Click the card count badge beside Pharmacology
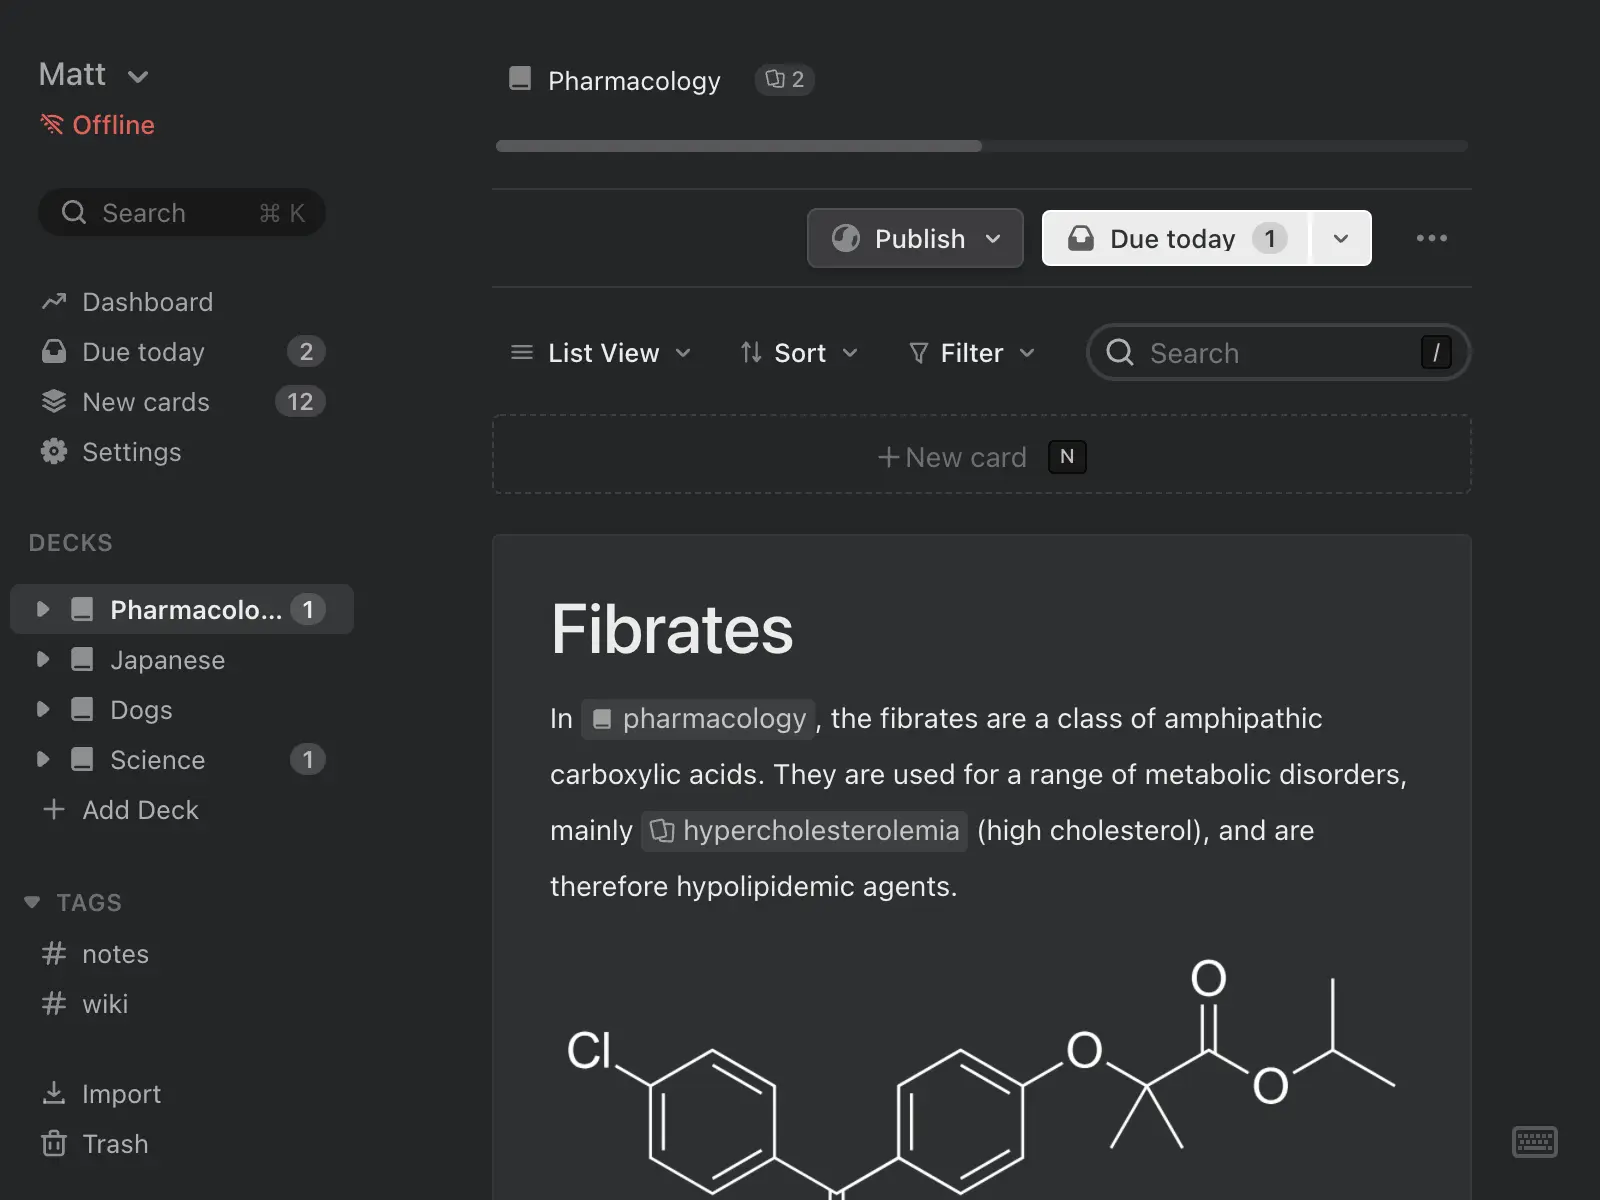Screen dimensions: 1600x1200 [784, 80]
